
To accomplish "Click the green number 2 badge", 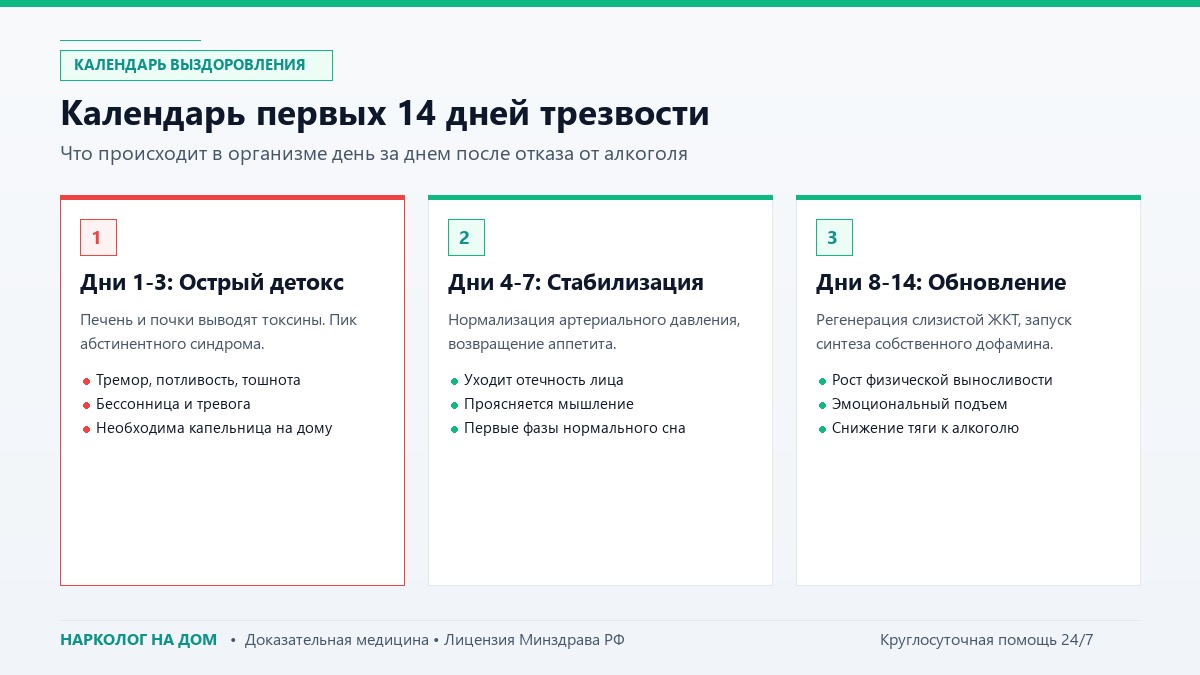I will click(466, 237).
